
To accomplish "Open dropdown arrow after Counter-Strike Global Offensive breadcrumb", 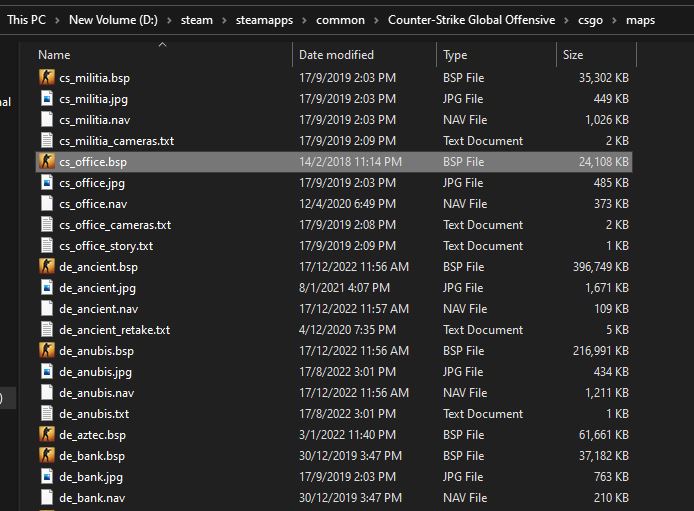I will (x=566, y=20).
